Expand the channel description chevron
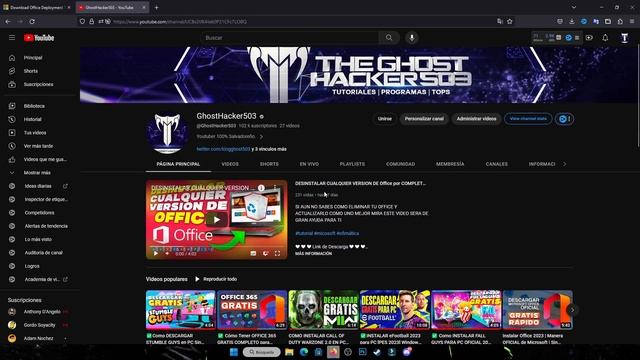This screenshot has width=640, height=360. pyautogui.click(x=261, y=137)
